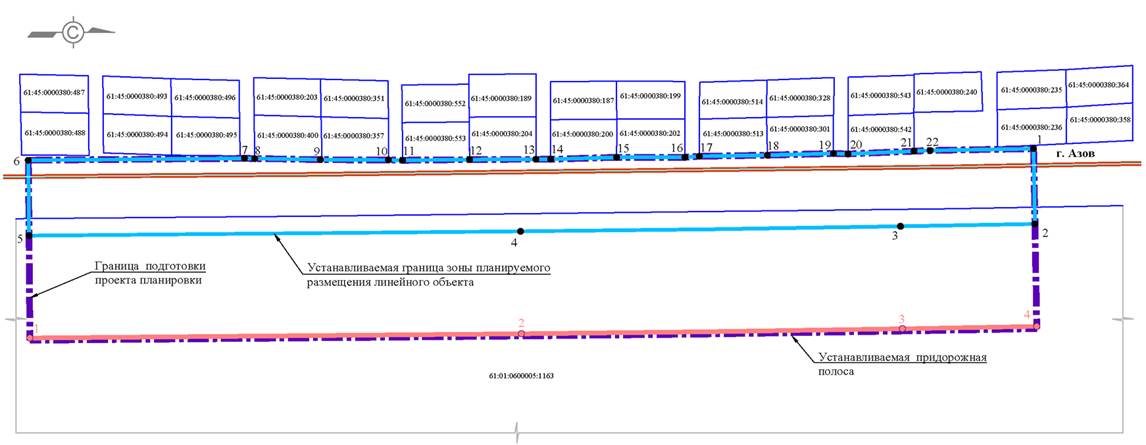Click parcel label 61:45:0000380:187
This screenshot has width=1146, height=445.
pos(583,100)
